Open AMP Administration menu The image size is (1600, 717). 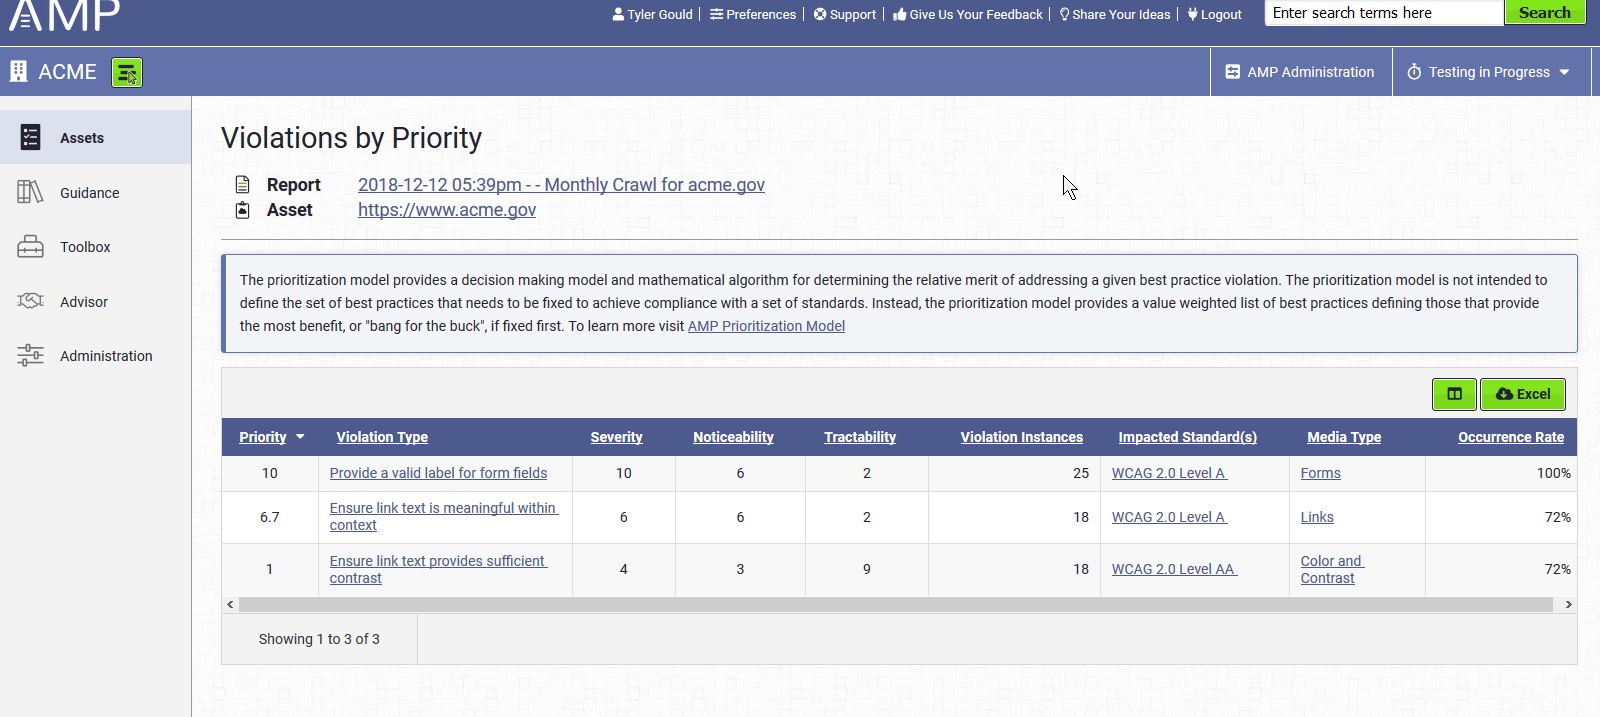1300,72
